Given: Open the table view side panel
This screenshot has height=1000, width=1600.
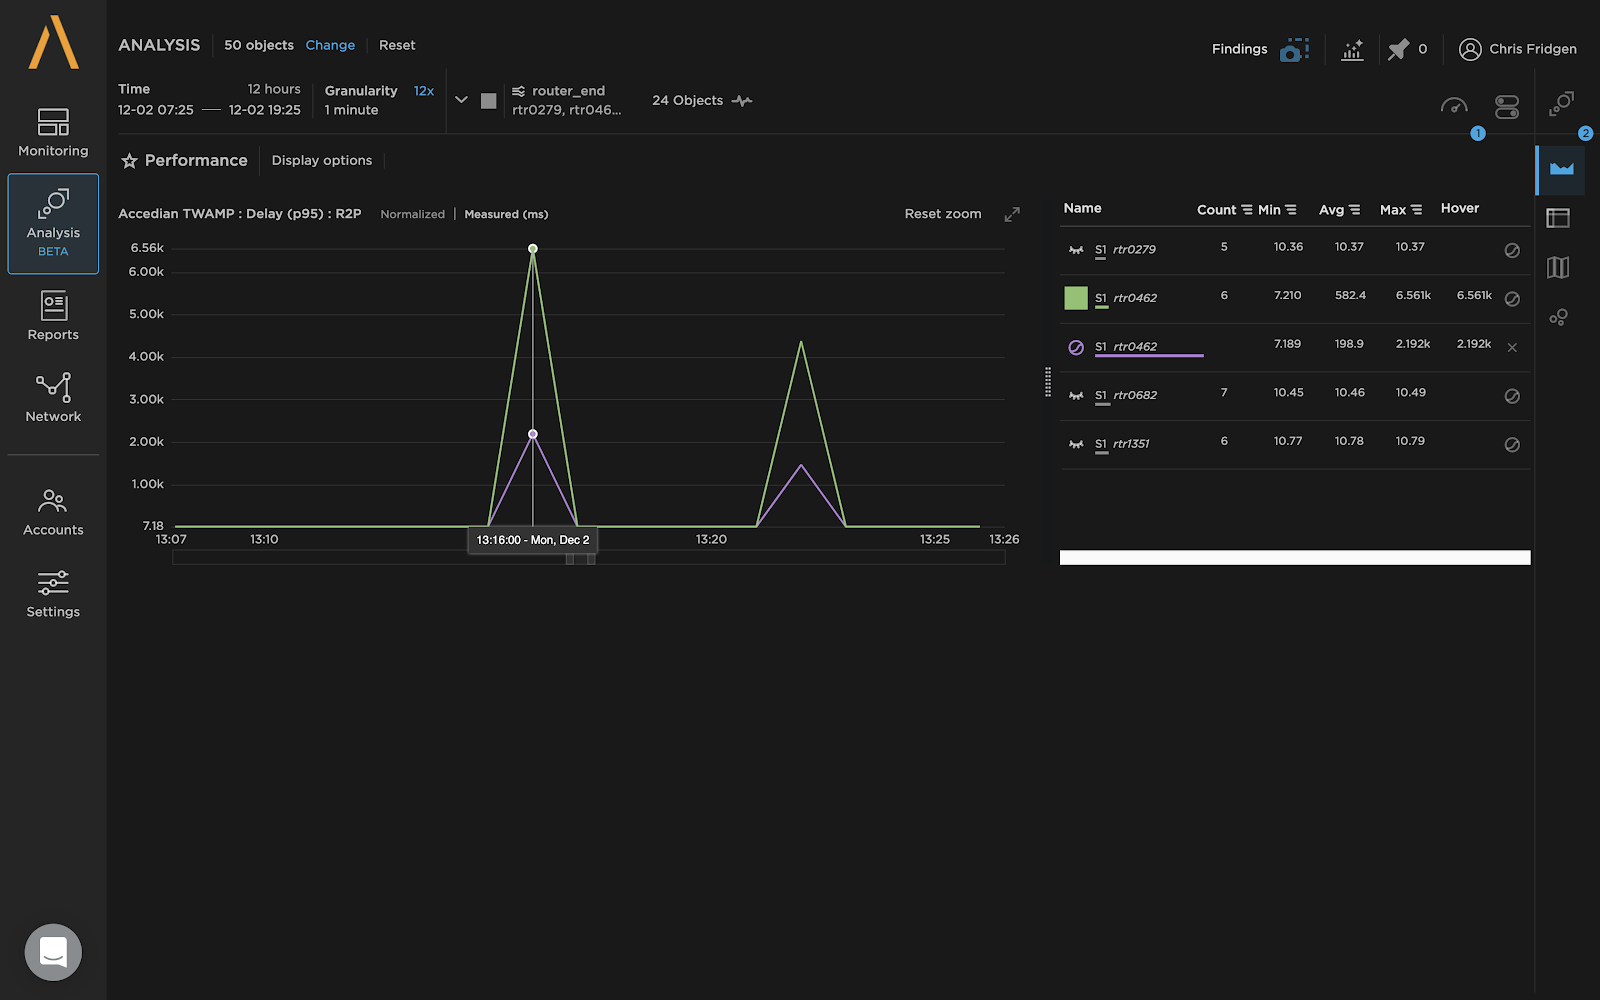Looking at the screenshot, I should [1558, 218].
